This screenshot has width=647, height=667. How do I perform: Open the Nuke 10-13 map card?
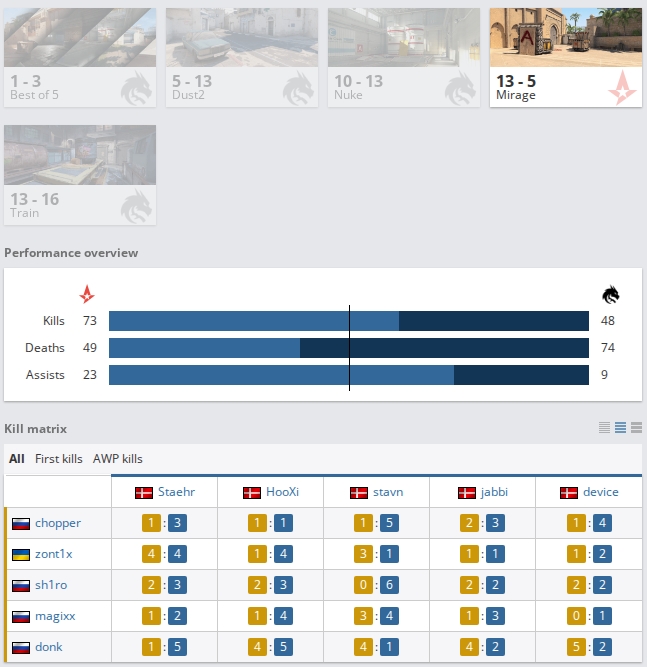point(404,57)
